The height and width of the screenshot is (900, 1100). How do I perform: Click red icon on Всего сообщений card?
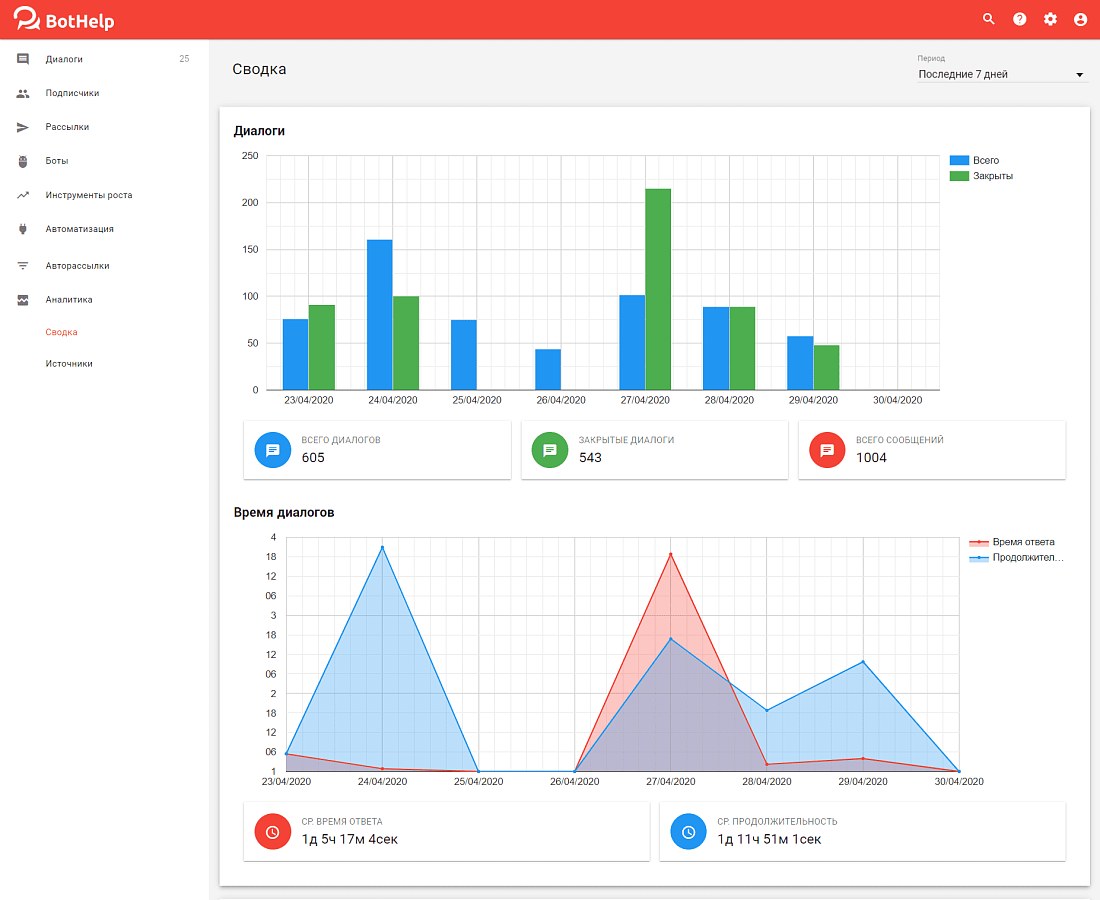pos(827,450)
